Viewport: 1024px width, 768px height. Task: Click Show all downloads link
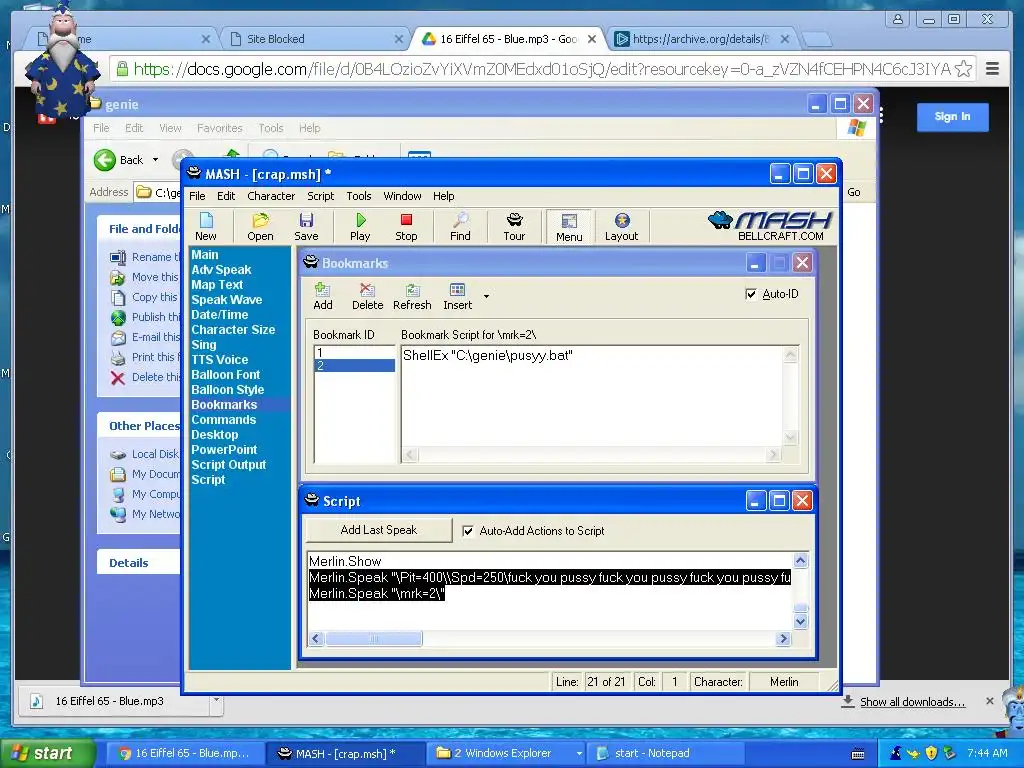point(912,702)
